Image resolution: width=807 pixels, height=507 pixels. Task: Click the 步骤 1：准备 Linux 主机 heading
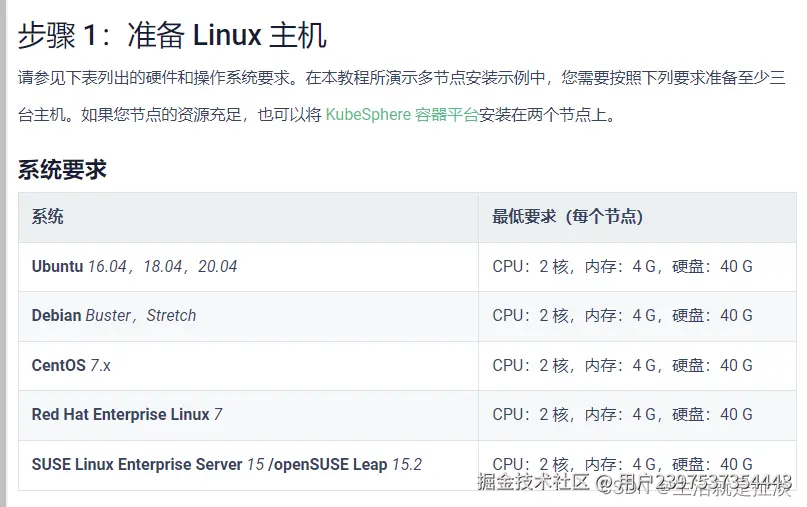click(172, 36)
